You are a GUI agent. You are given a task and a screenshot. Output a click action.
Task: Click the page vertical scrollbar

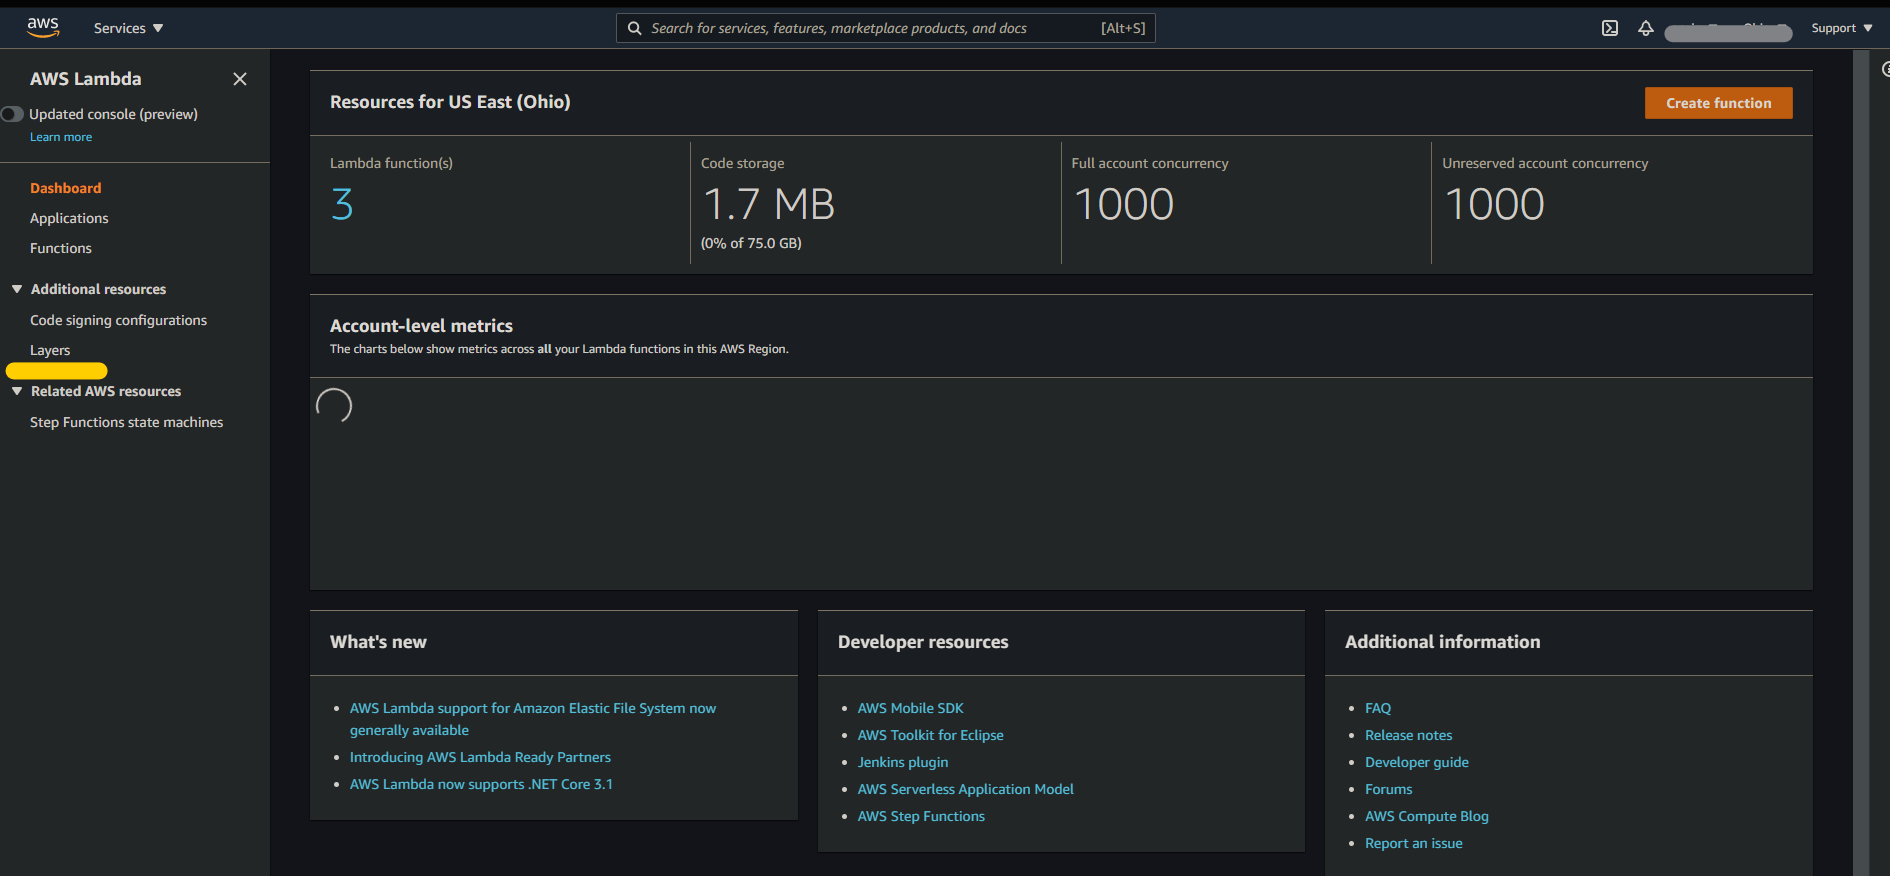coord(1861,462)
